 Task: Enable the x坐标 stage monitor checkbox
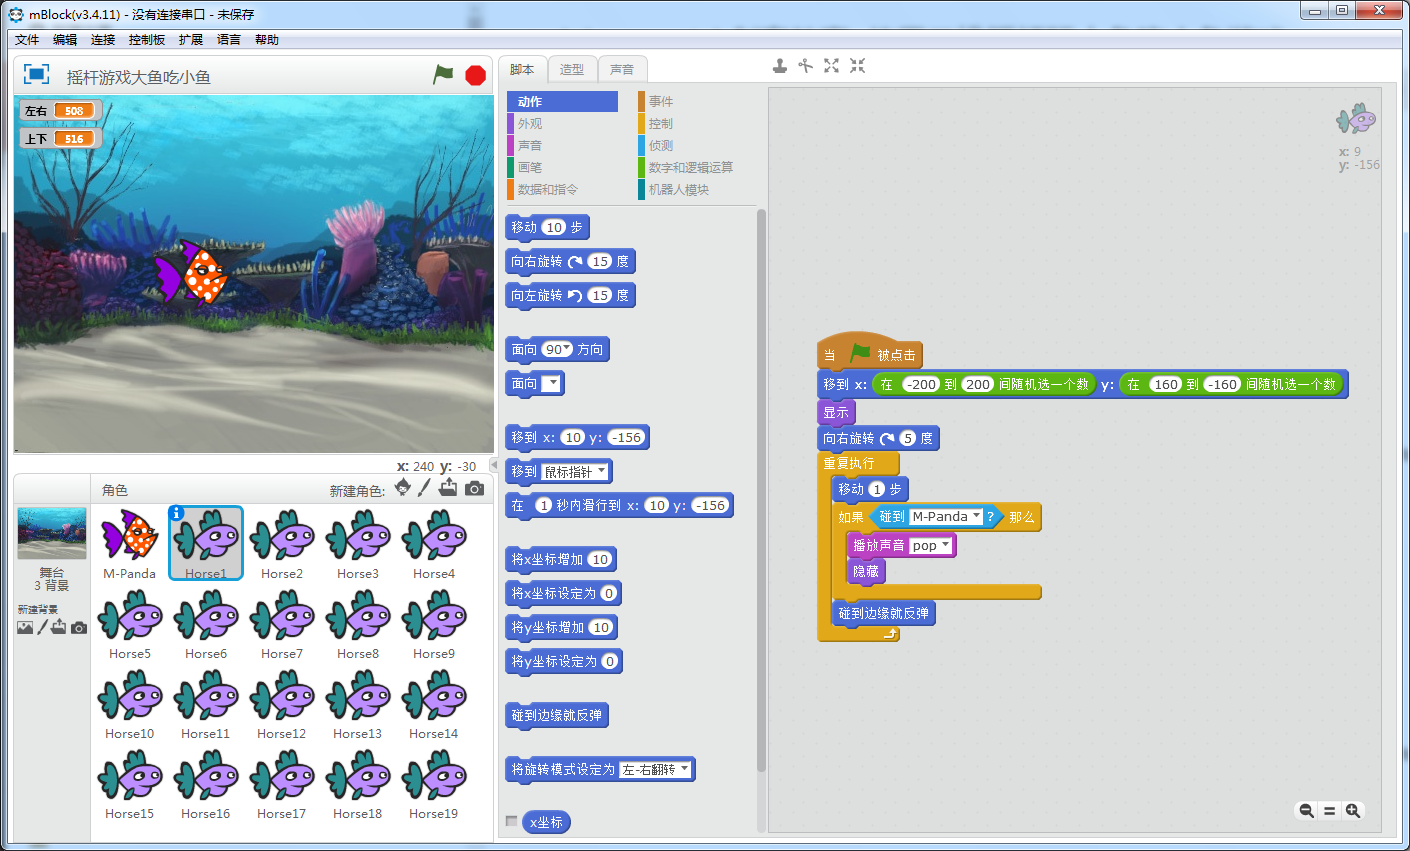[x=511, y=821]
